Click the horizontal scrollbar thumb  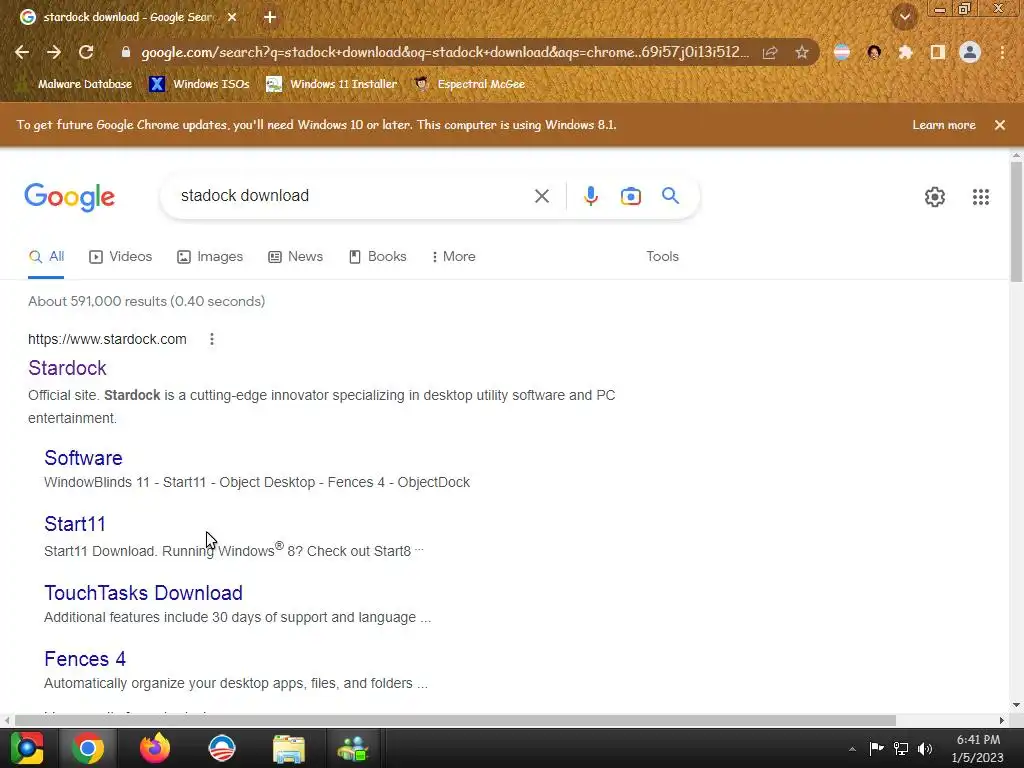pyautogui.click(x=455, y=720)
